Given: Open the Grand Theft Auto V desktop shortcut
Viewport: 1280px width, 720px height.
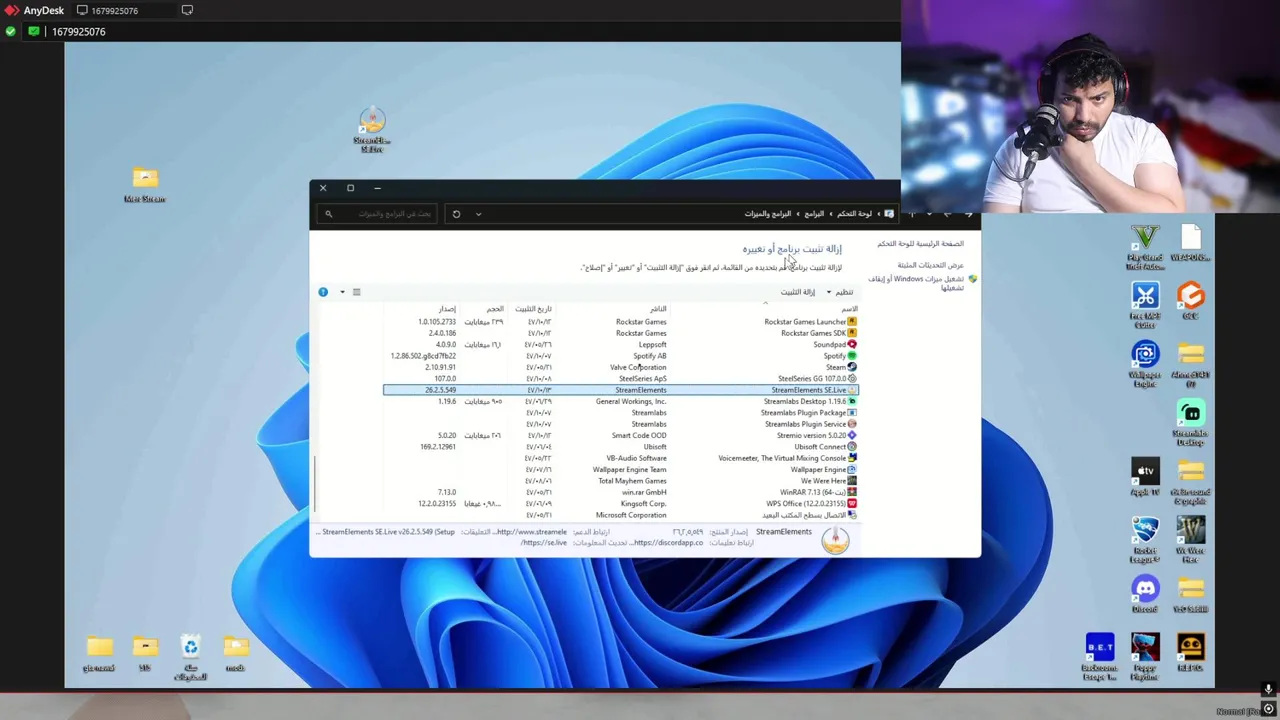Looking at the screenshot, I should [x=1145, y=248].
